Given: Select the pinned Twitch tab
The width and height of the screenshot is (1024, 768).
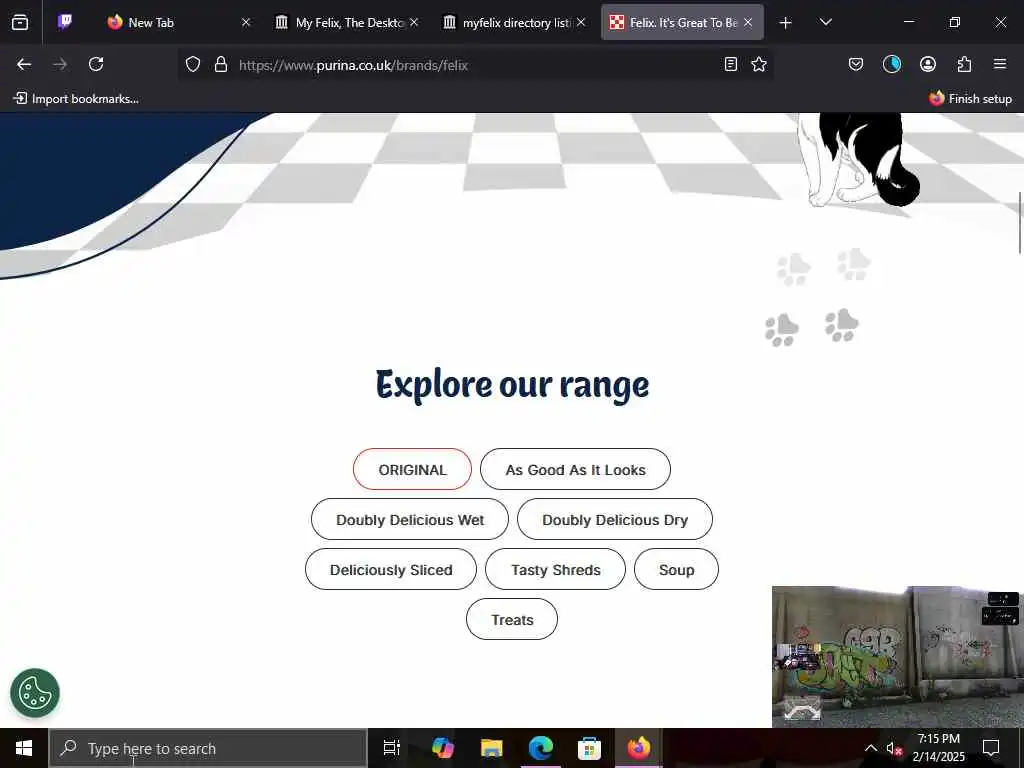Looking at the screenshot, I should (65, 22).
